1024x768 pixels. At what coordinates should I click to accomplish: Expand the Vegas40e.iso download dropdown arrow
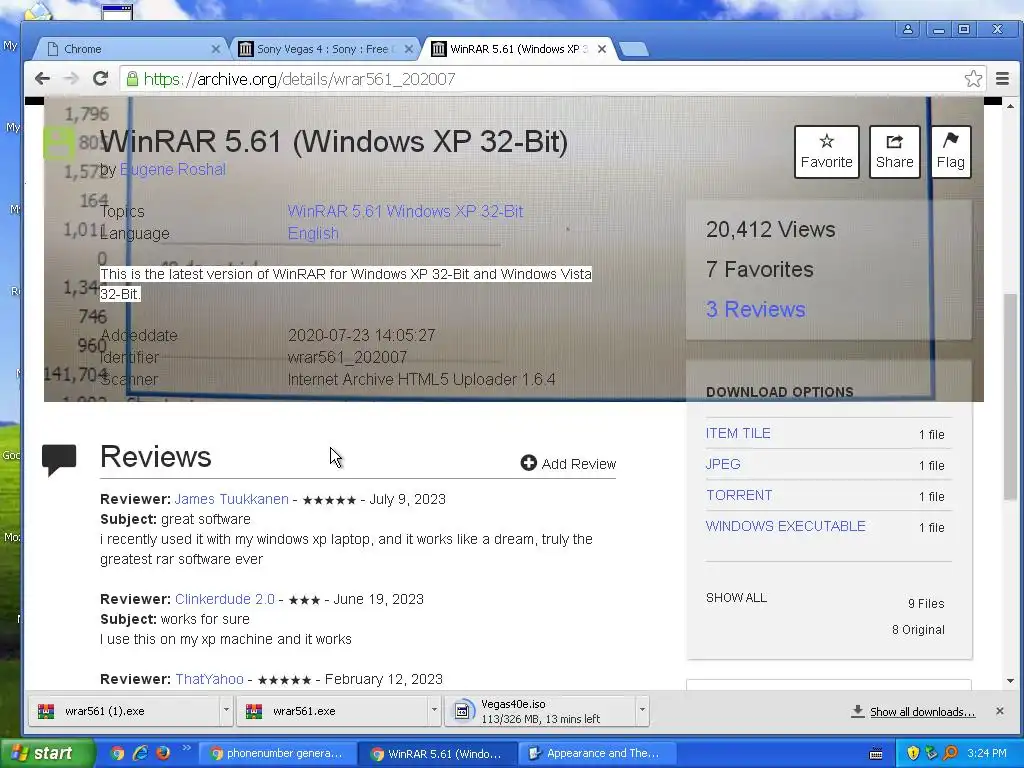click(642, 711)
